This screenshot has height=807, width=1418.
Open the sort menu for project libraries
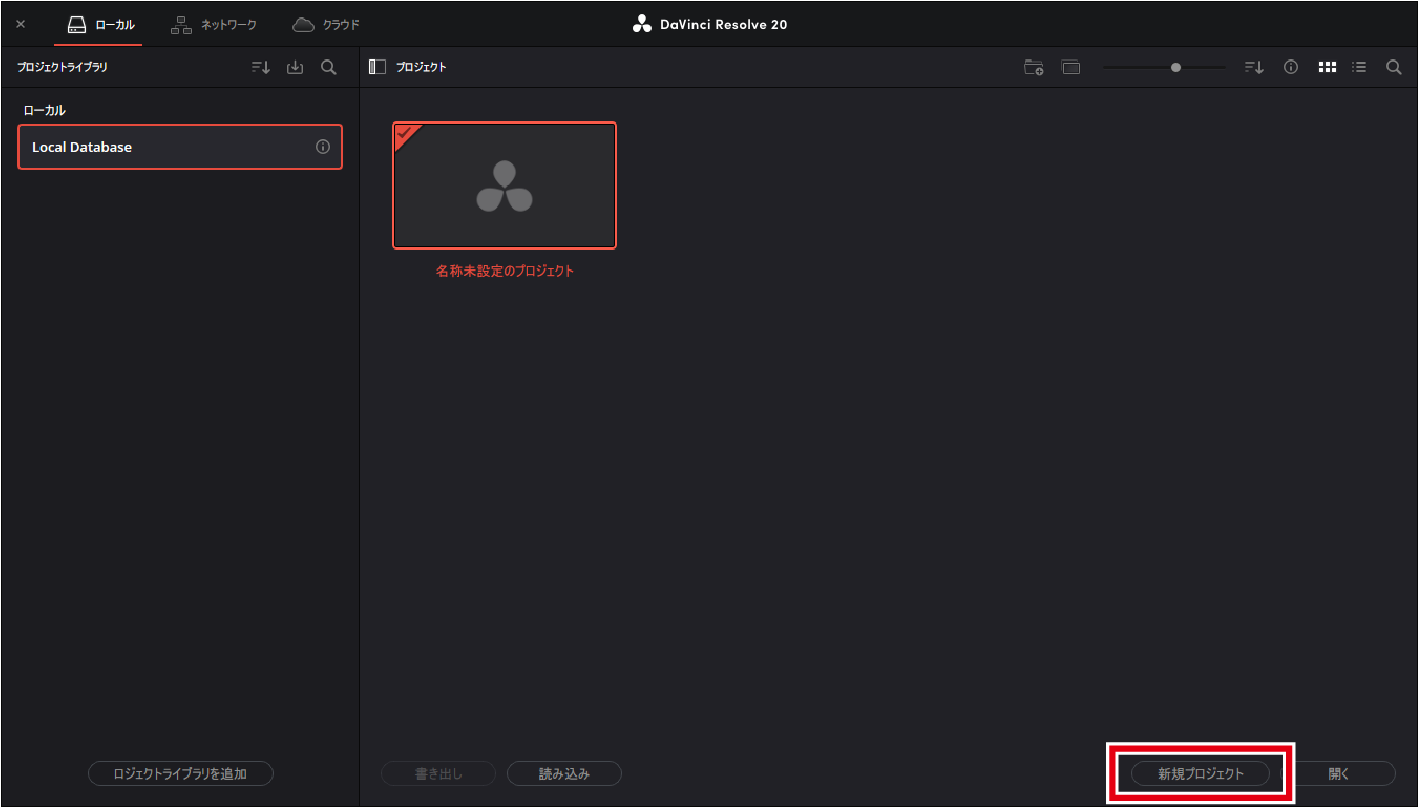261,67
